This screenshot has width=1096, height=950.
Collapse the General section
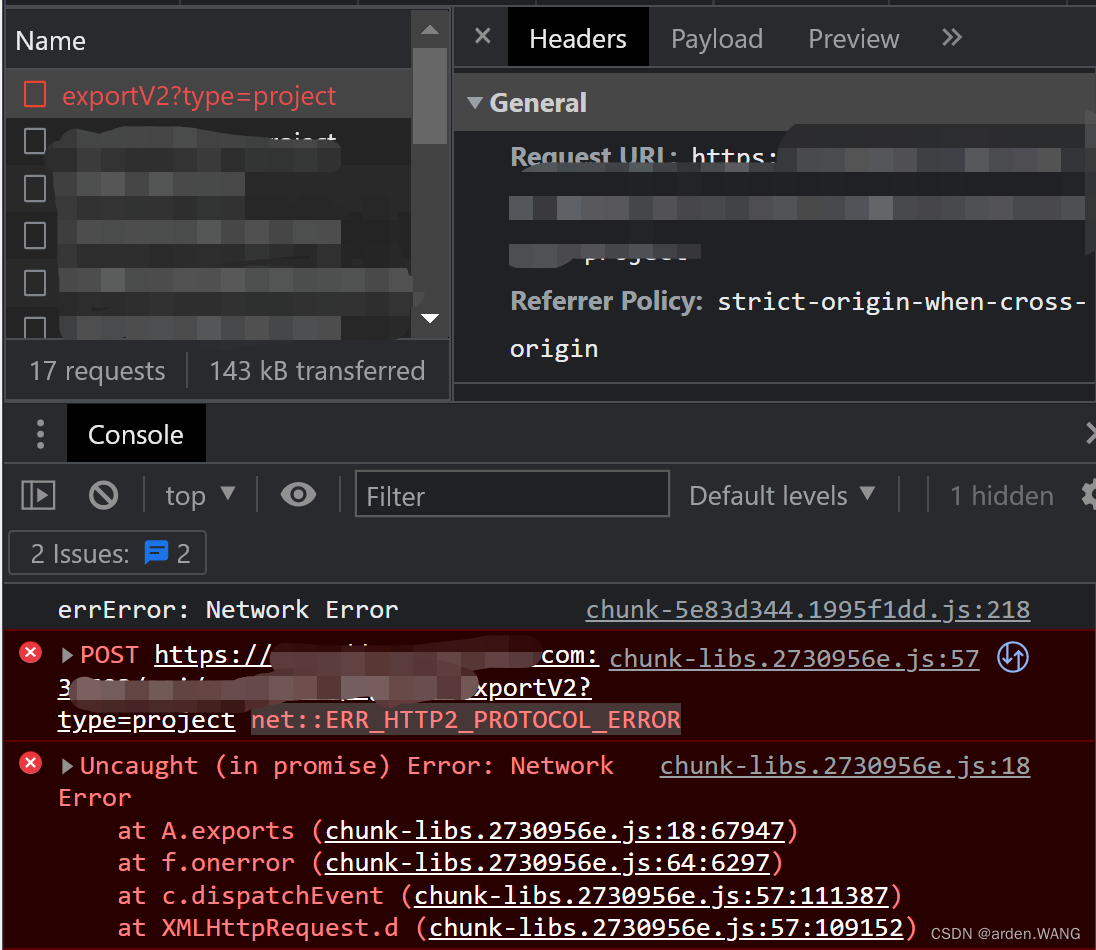pos(474,103)
